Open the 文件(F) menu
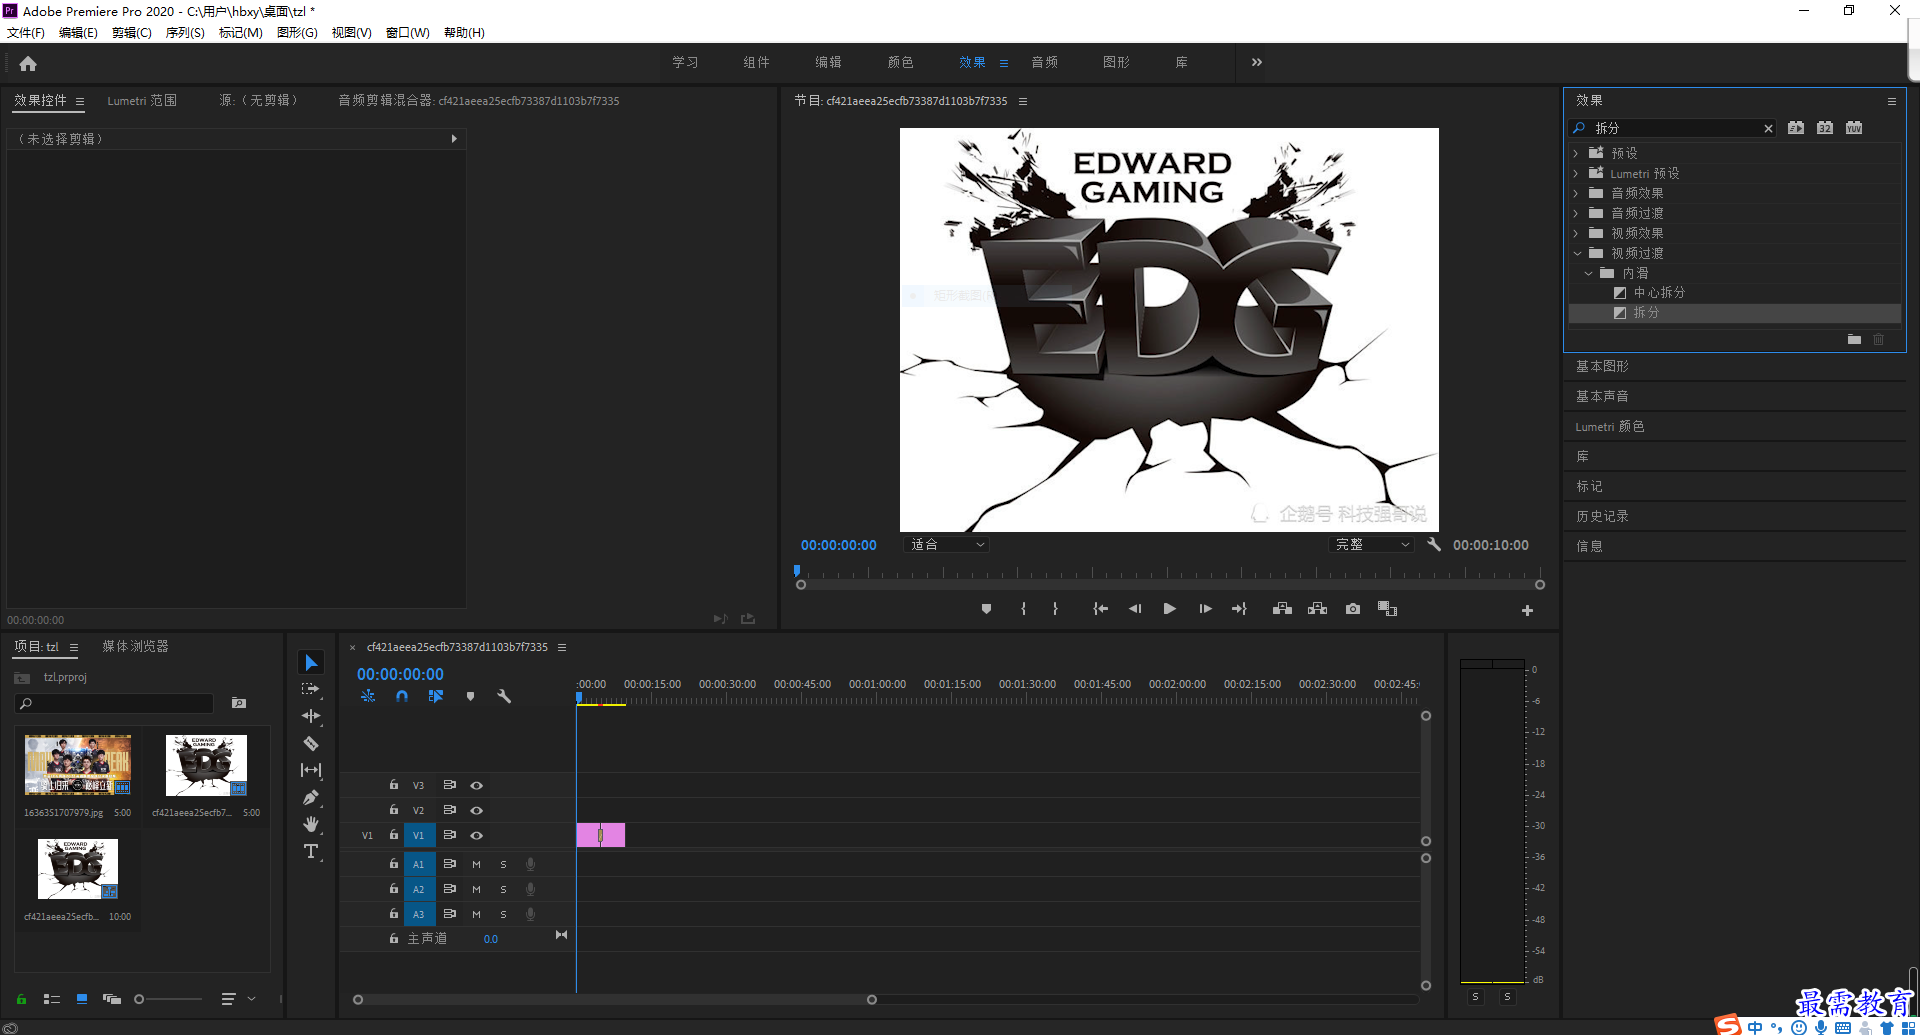This screenshot has width=1920, height=1035. tap(26, 33)
